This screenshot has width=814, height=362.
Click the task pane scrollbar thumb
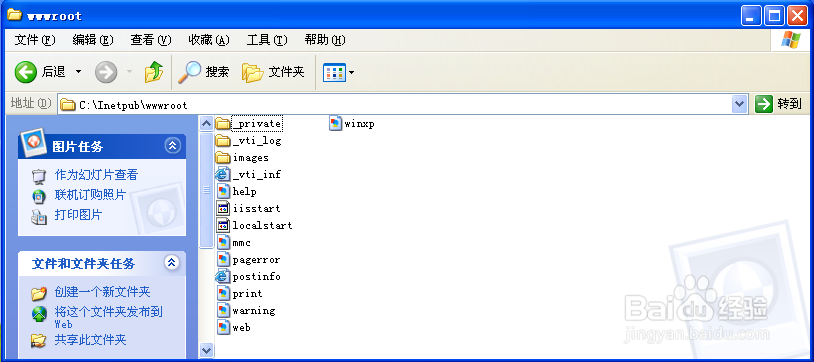click(x=206, y=190)
